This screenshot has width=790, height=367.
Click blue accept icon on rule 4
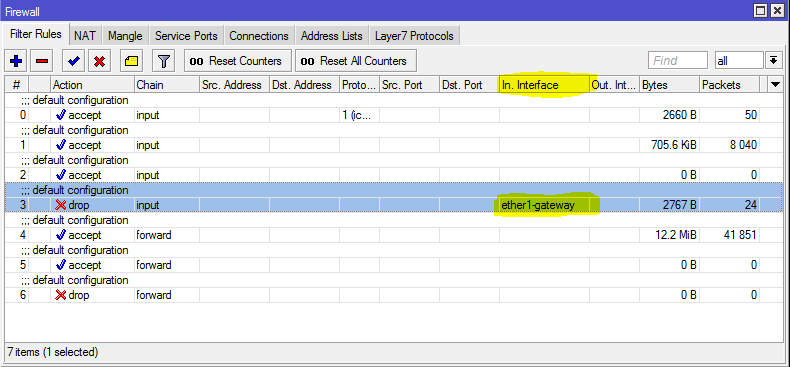pos(61,235)
